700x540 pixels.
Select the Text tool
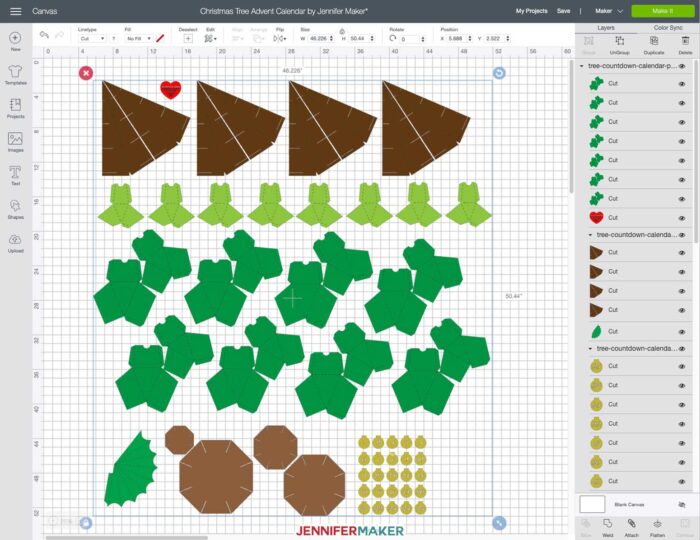15,172
